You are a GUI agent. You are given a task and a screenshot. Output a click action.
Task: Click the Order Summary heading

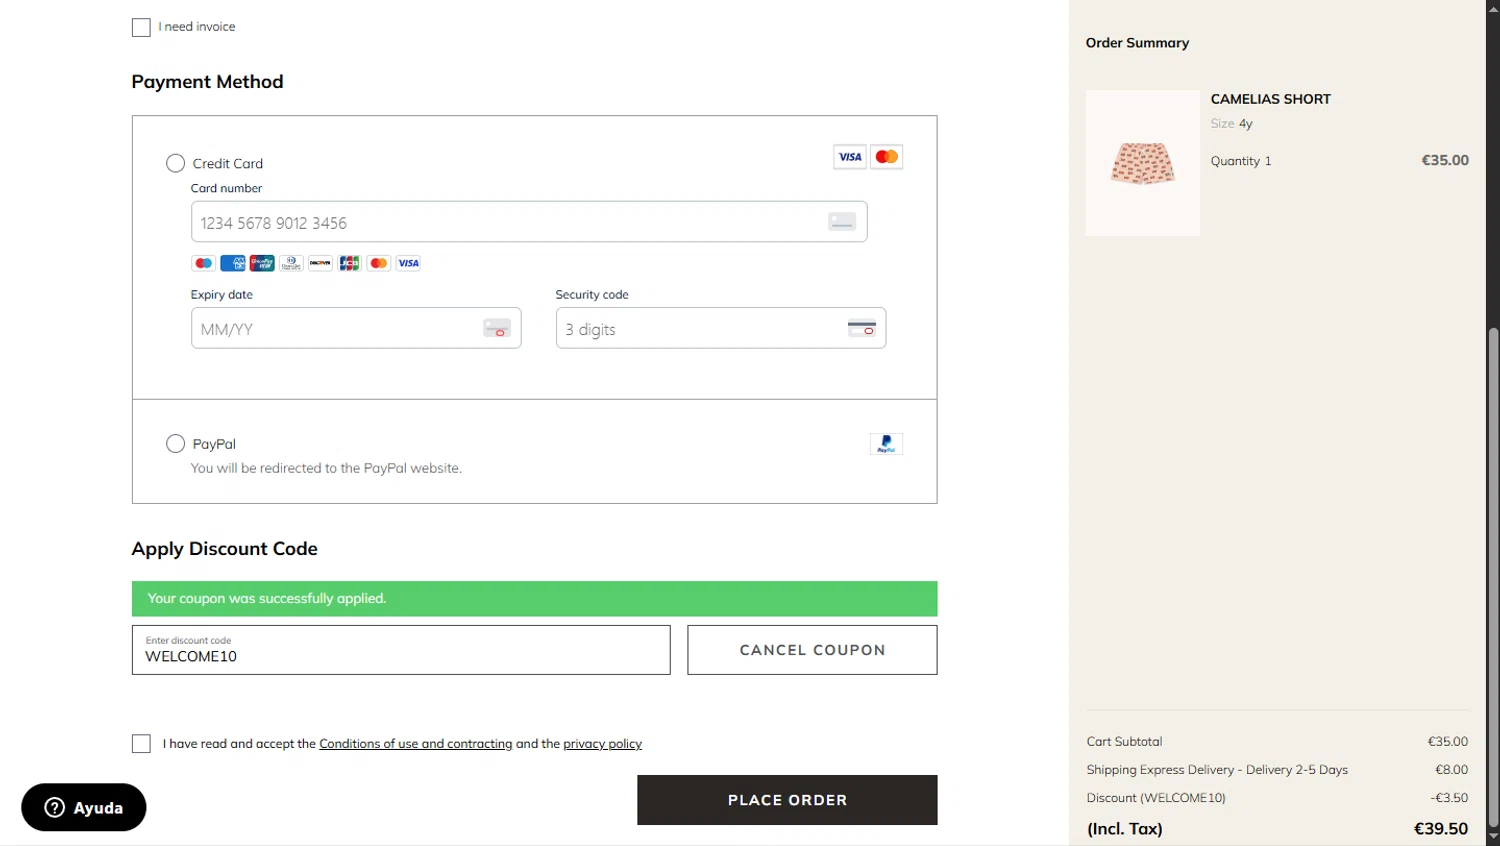point(1137,43)
